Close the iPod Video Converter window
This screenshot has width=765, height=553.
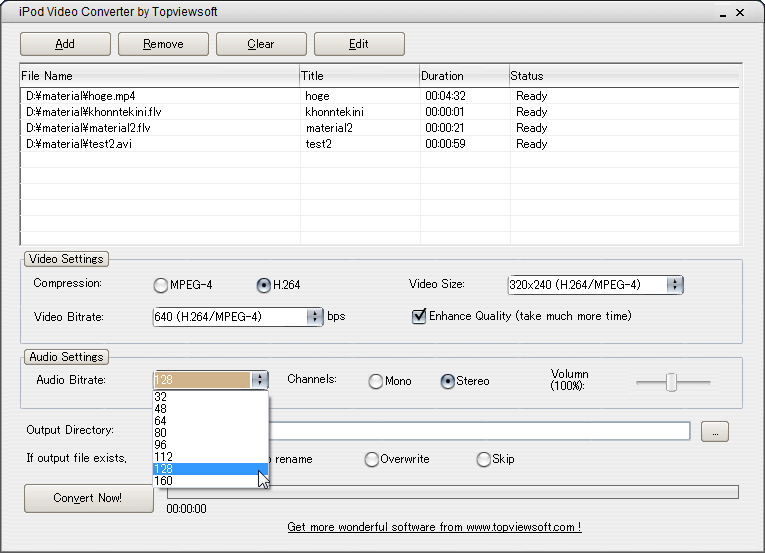pyautogui.click(x=740, y=13)
